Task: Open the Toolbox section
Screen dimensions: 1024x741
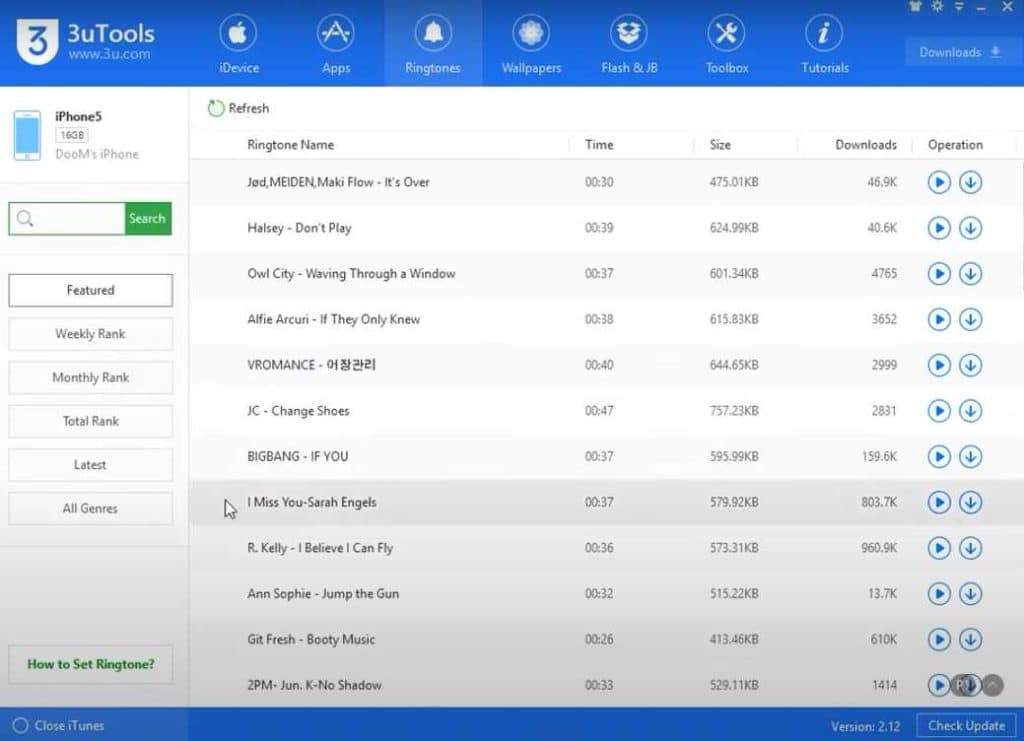Action: tap(726, 44)
